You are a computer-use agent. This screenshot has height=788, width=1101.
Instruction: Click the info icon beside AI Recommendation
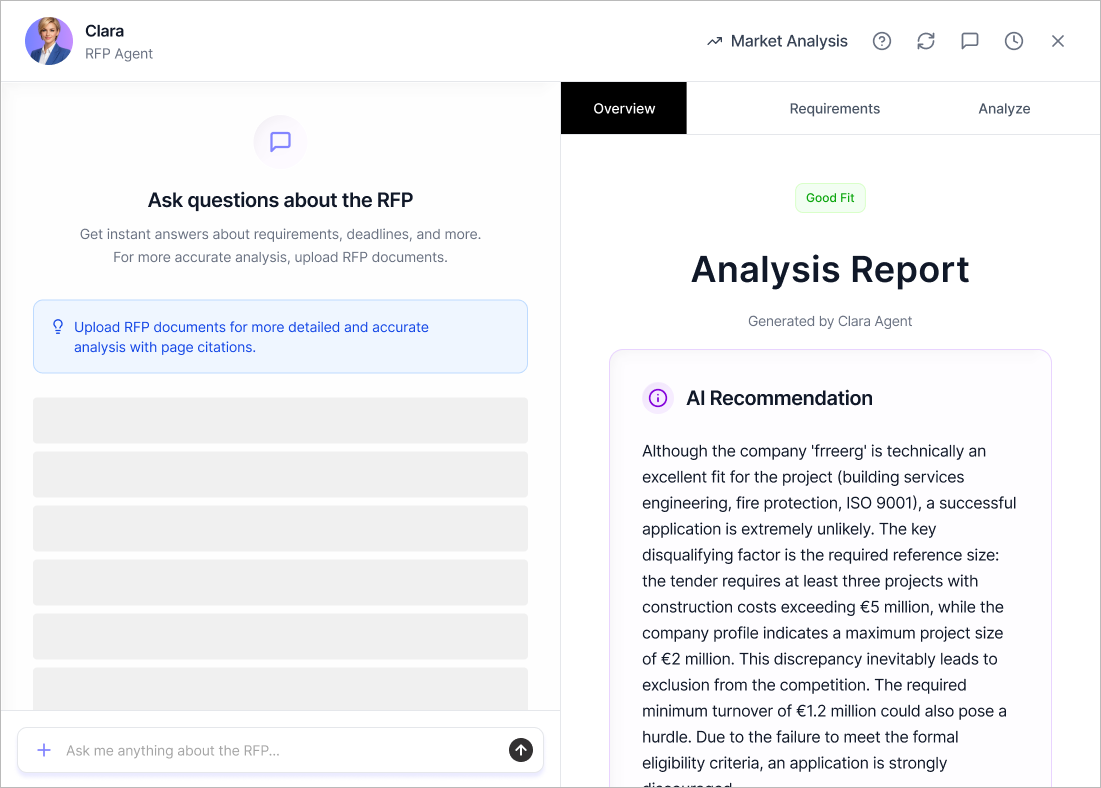658,398
